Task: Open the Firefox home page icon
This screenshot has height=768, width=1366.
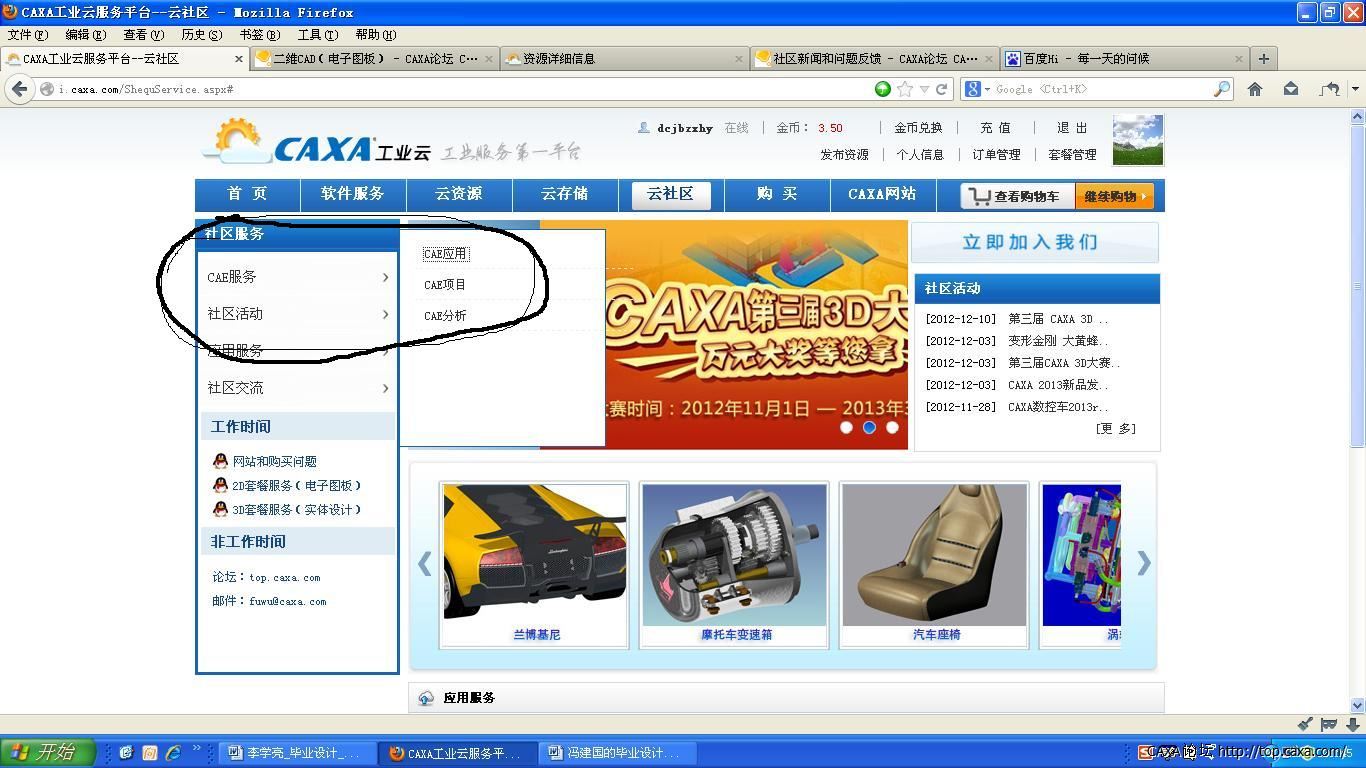Action: [x=1255, y=89]
